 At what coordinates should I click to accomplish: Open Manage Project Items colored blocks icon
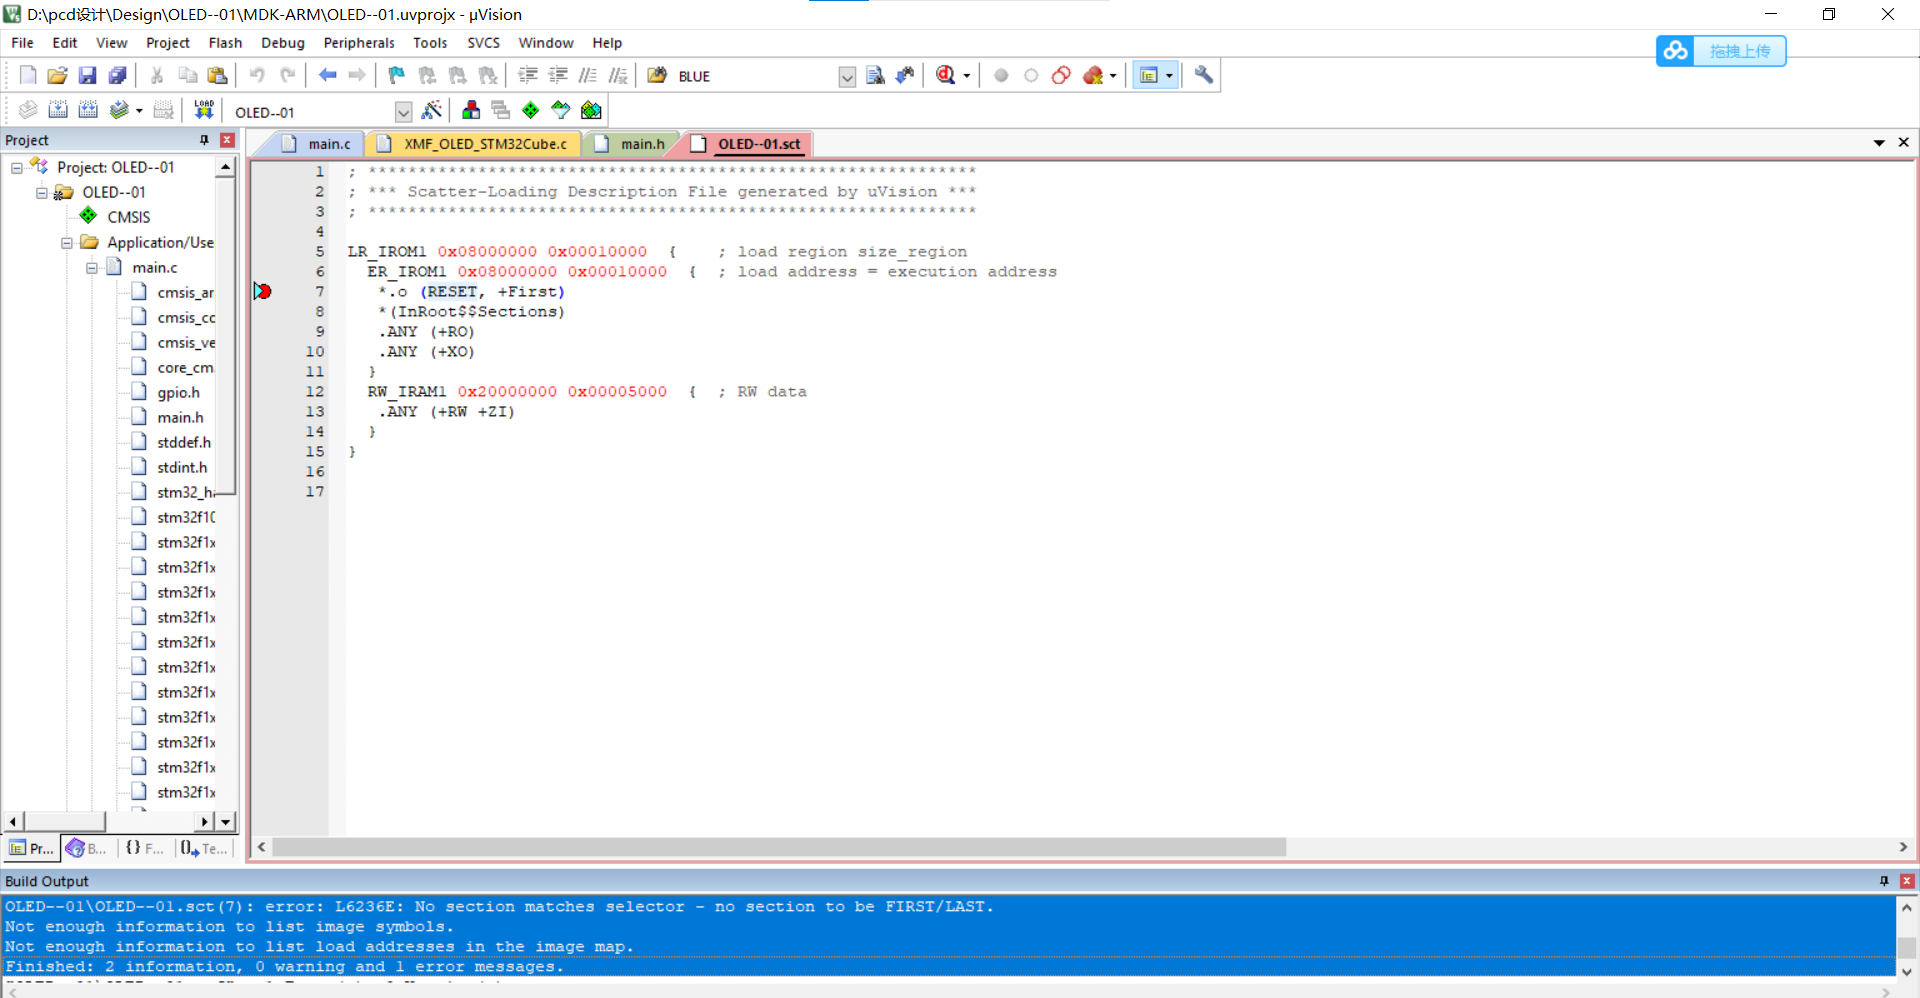(x=471, y=110)
